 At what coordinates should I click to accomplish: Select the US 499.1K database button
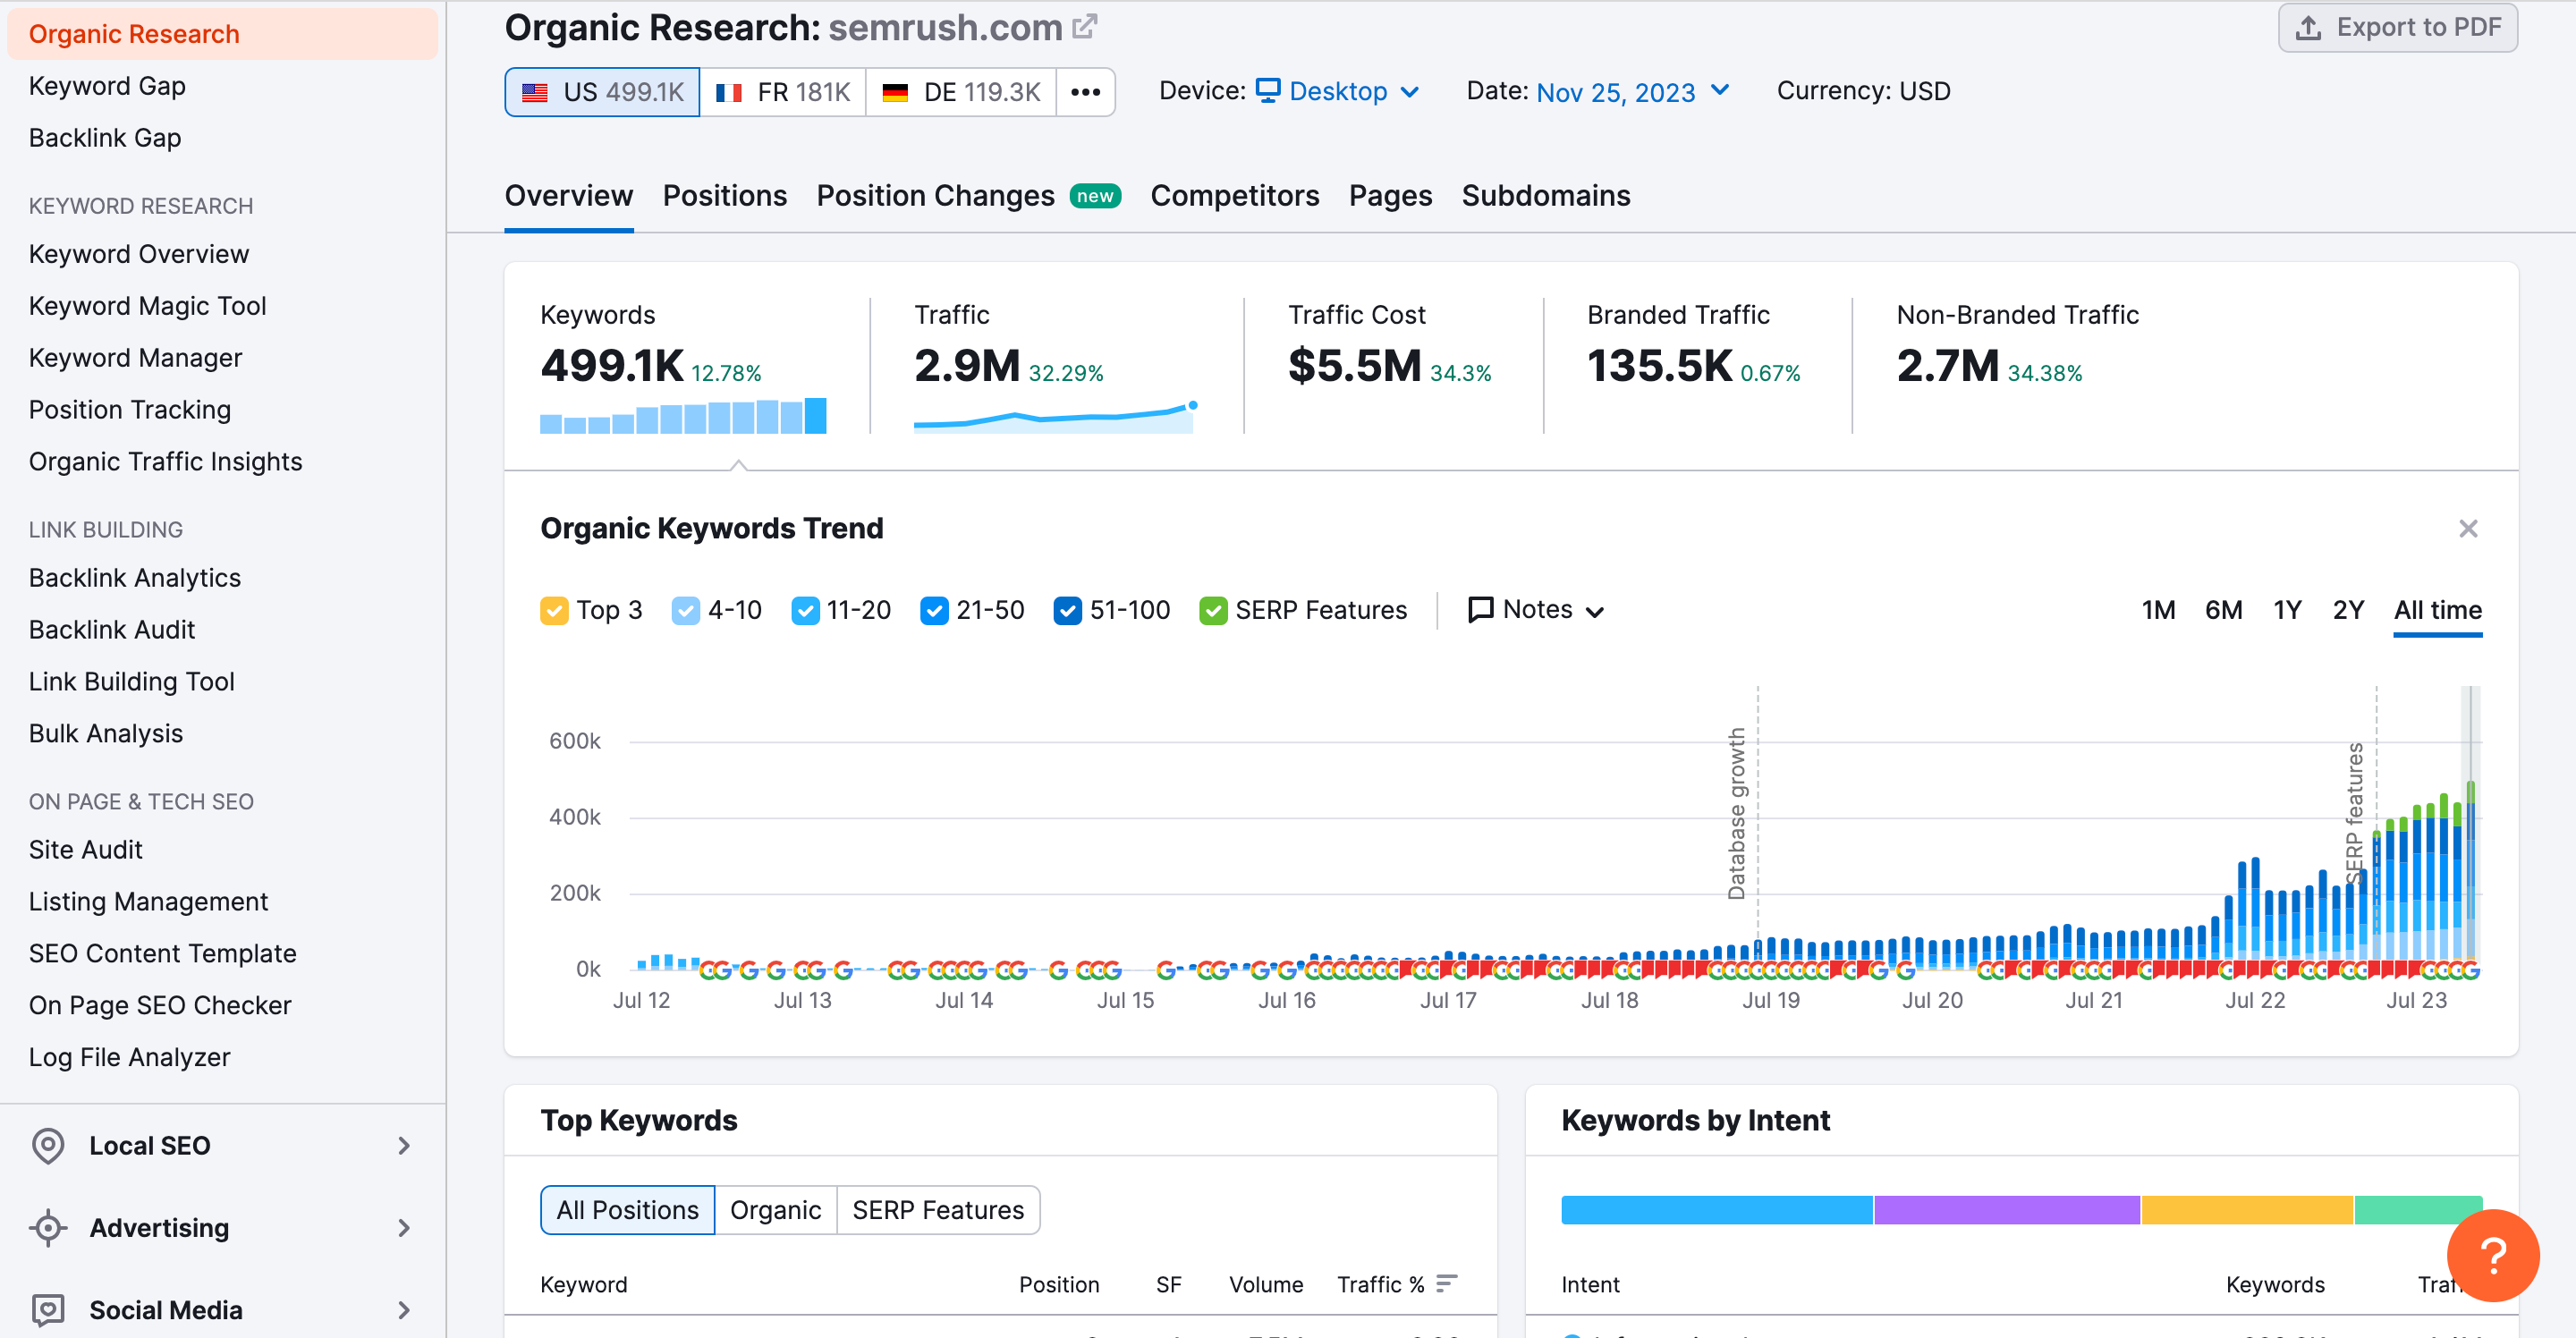pyautogui.click(x=602, y=93)
